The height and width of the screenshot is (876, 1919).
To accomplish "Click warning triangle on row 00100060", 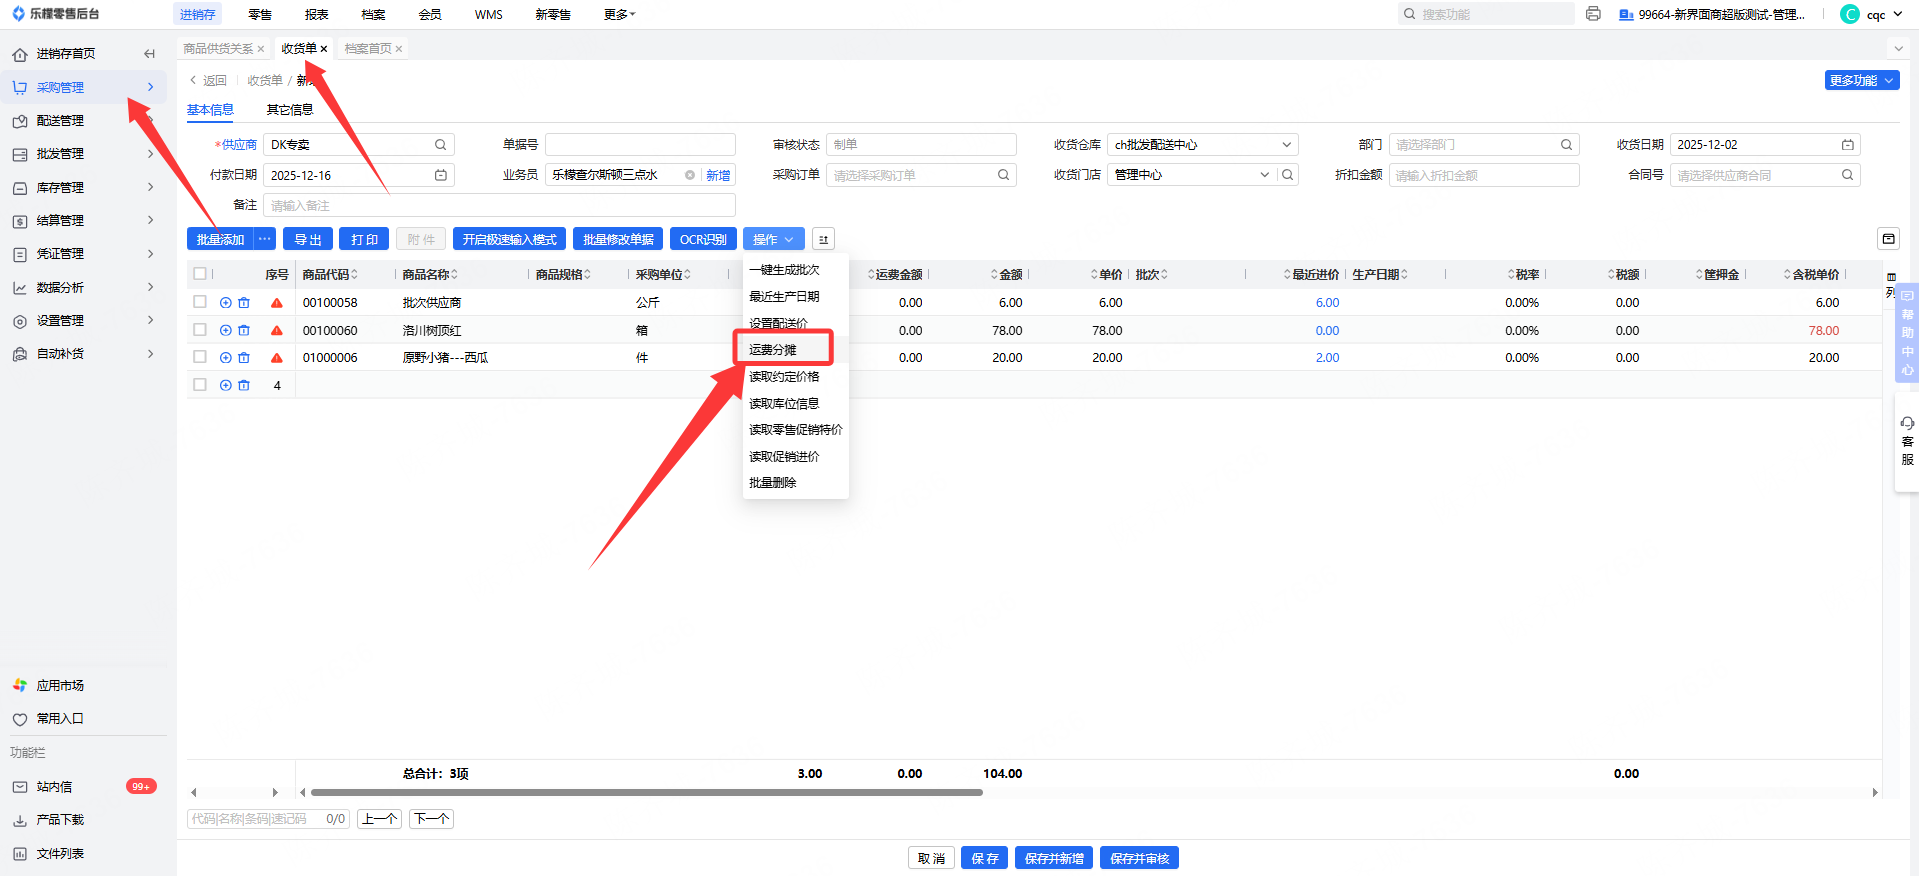I will click(277, 330).
